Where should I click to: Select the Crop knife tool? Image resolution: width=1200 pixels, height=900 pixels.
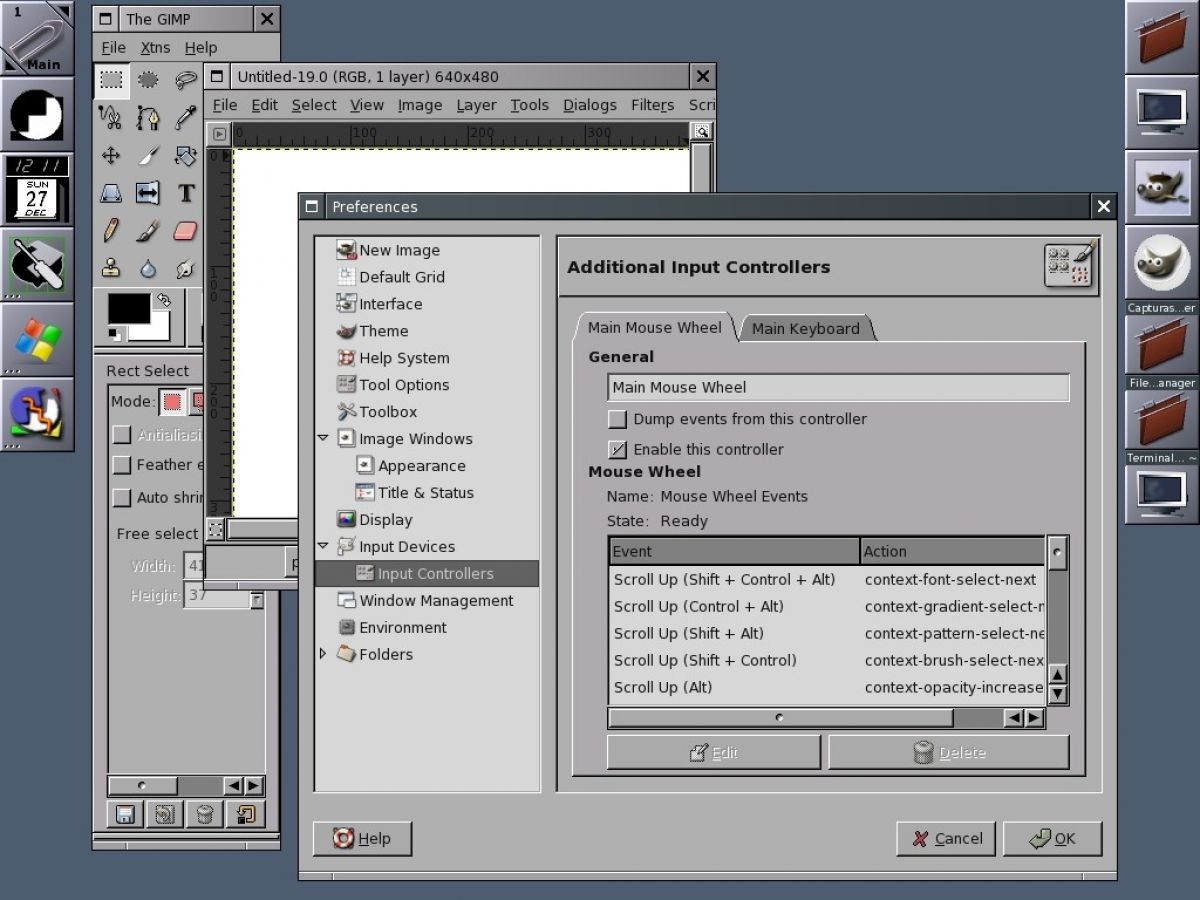pos(148,155)
